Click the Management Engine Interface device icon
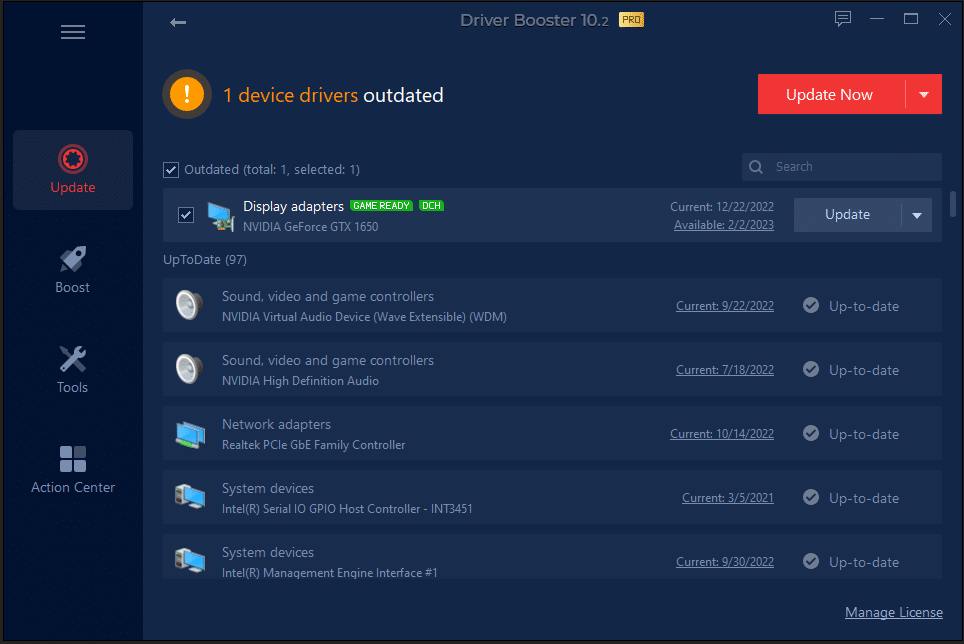The width and height of the screenshot is (964, 644). click(190, 560)
